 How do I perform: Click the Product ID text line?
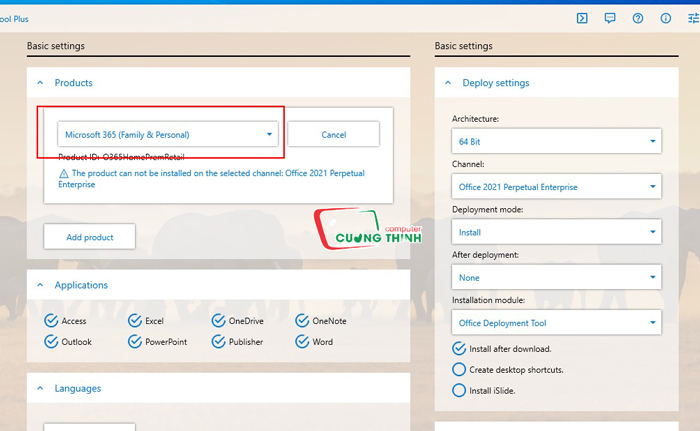click(x=121, y=157)
